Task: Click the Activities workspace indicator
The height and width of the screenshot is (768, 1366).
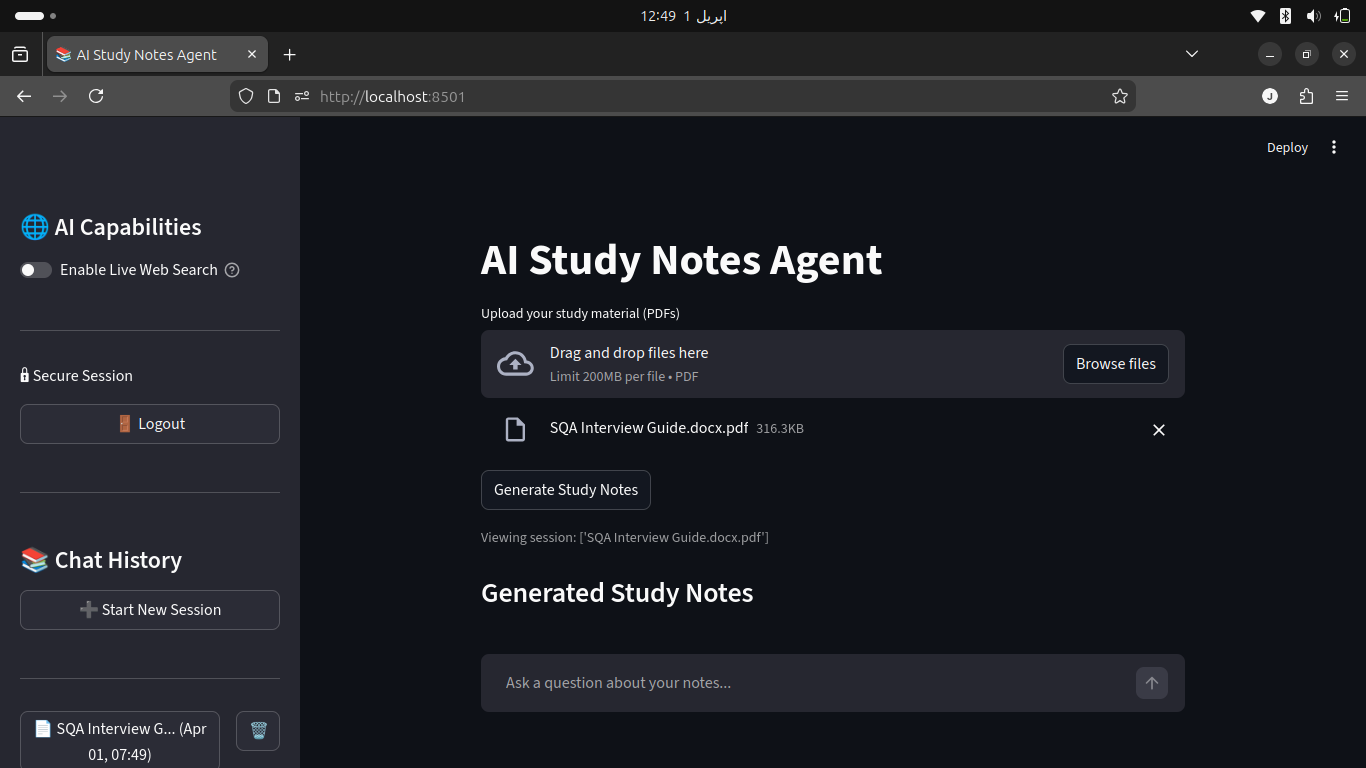Action: (x=36, y=16)
